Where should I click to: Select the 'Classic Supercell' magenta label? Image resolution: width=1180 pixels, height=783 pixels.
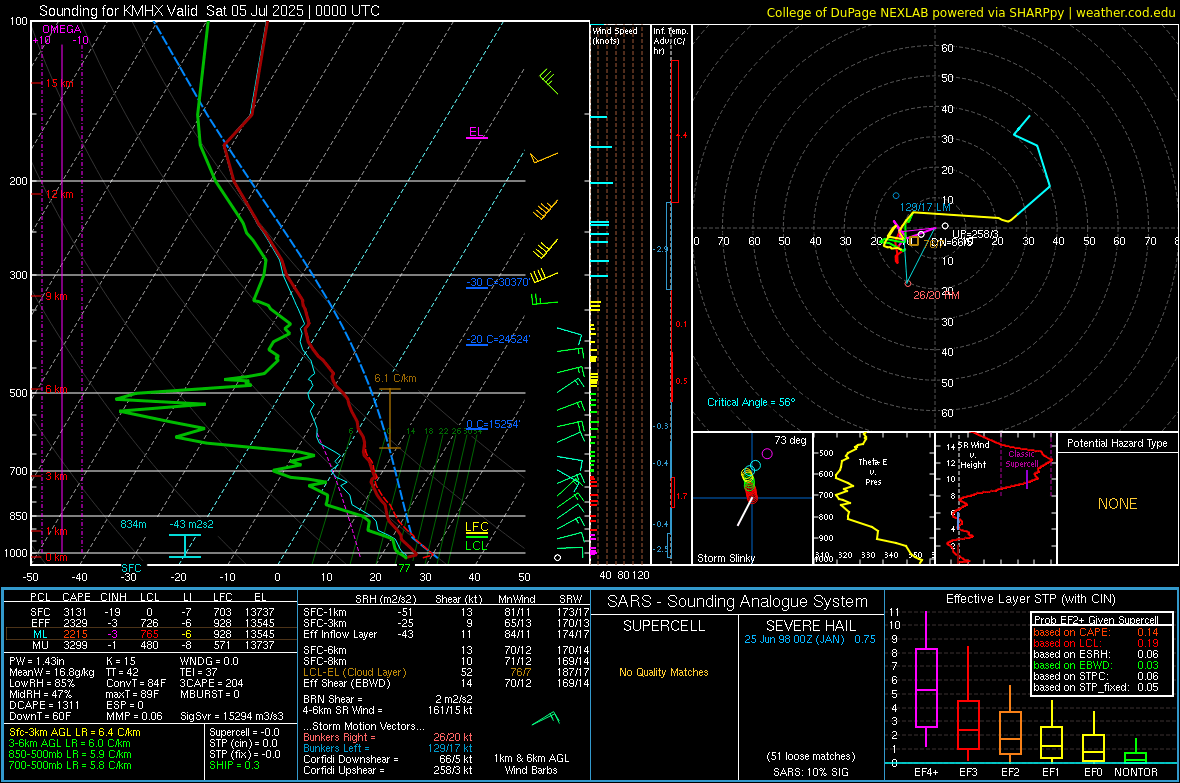(x=1021, y=459)
